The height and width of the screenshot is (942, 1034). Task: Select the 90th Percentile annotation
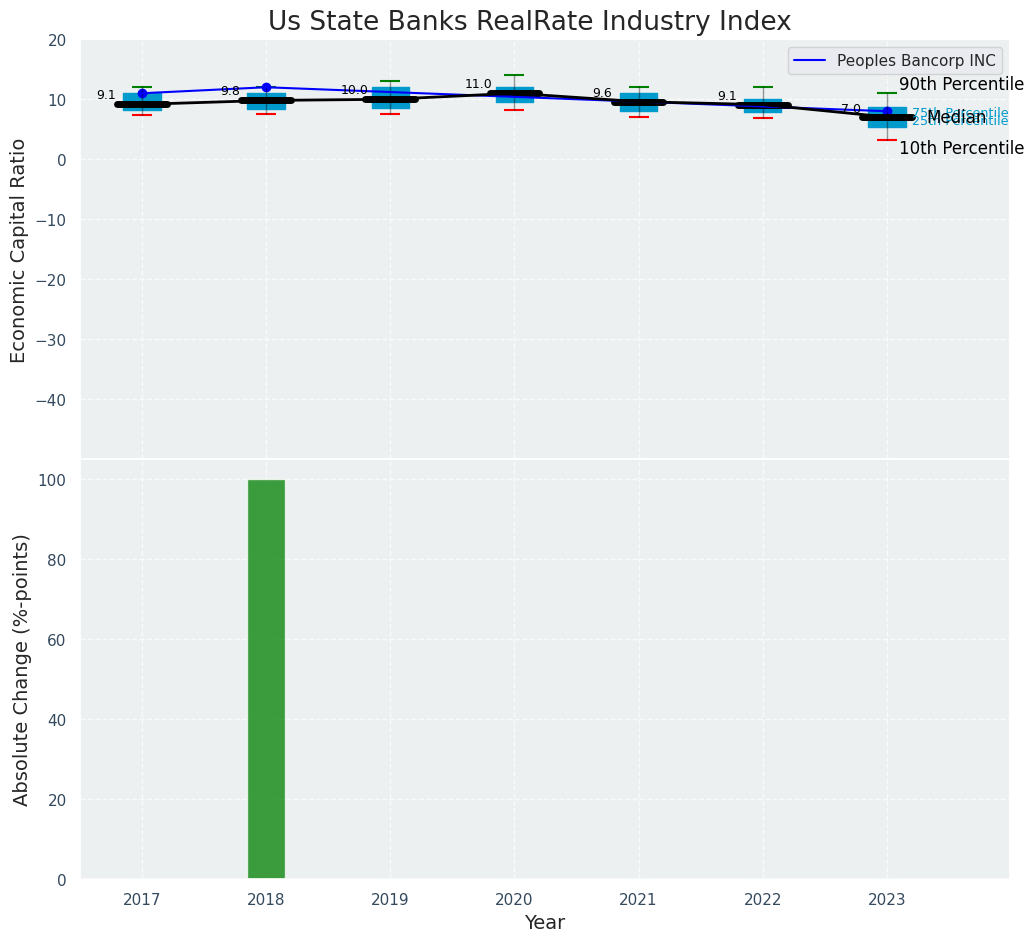click(961, 85)
